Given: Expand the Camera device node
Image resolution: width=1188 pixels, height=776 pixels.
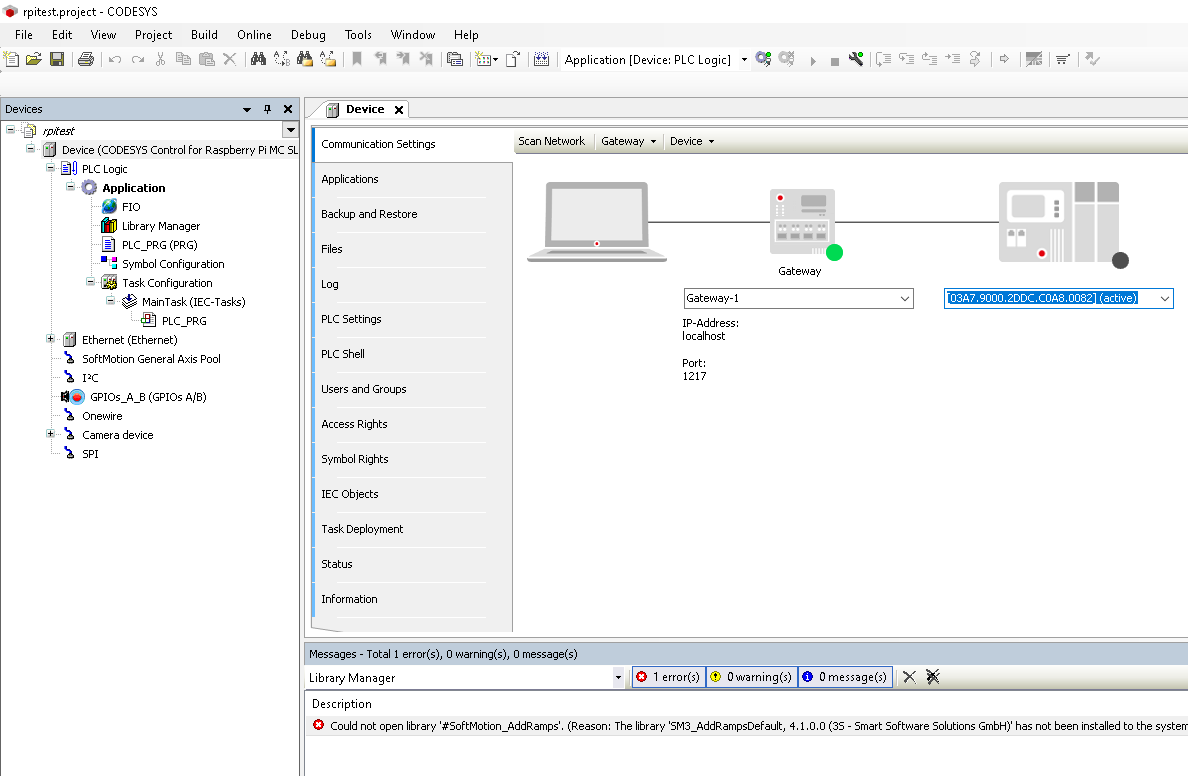Looking at the screenshot, I should click(x=50, y=433).
